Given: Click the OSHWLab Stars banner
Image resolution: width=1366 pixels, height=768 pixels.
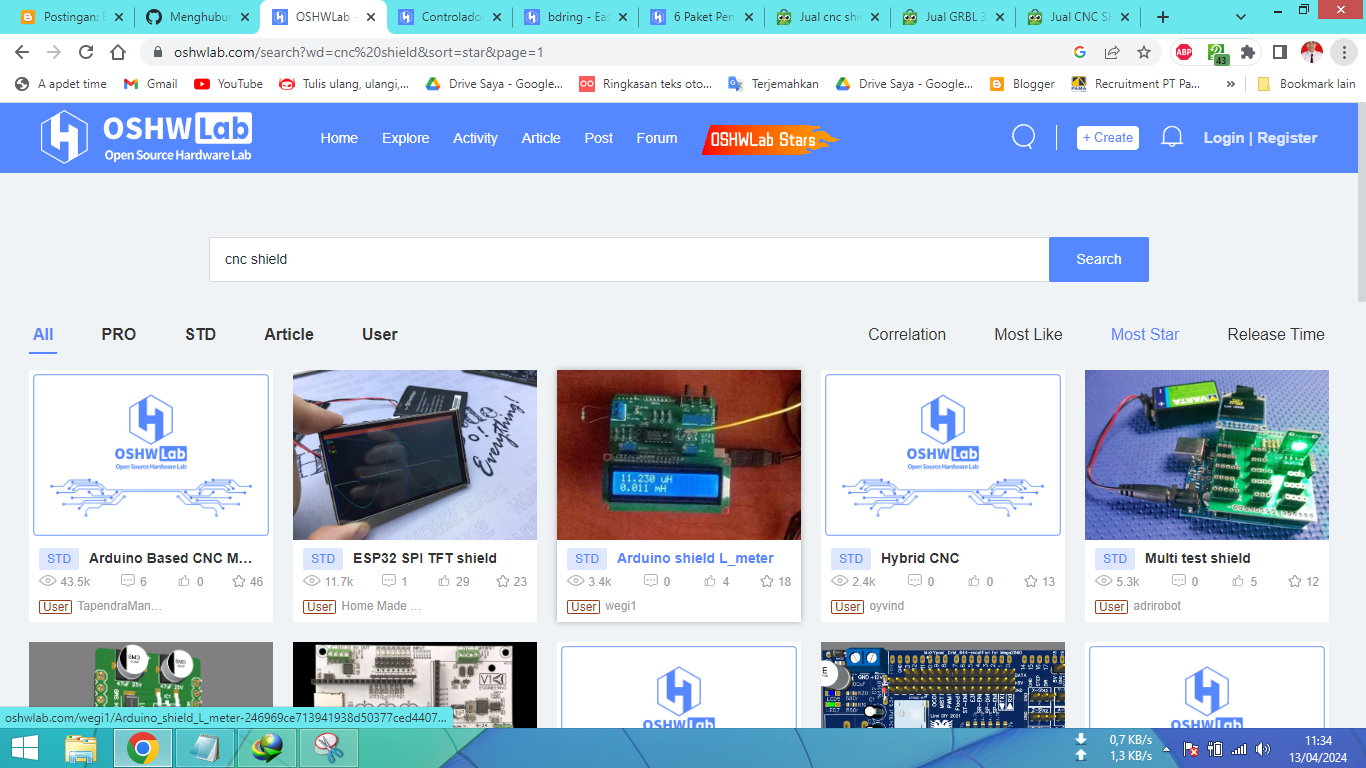Looking at the screenshot, I should click(x=769, y=140).
